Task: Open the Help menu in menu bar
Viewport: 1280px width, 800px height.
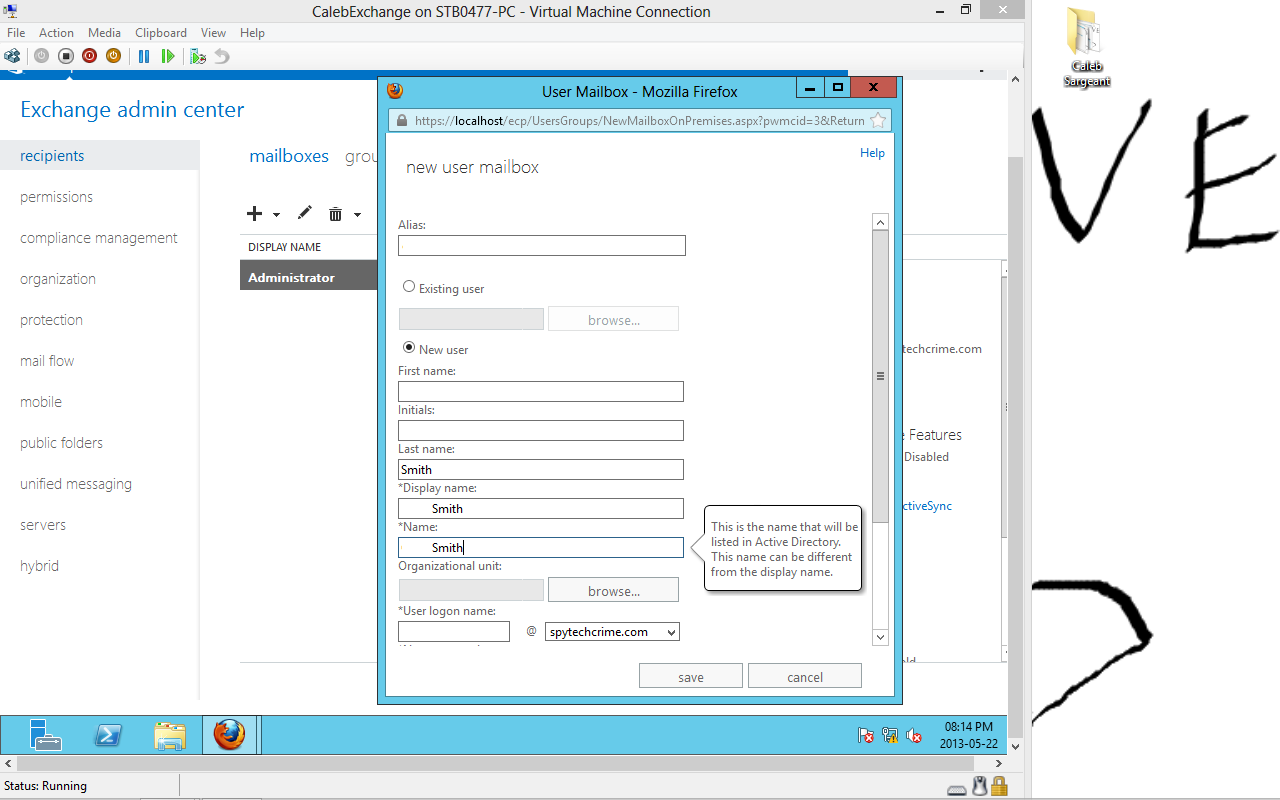Action: (252, 33)
